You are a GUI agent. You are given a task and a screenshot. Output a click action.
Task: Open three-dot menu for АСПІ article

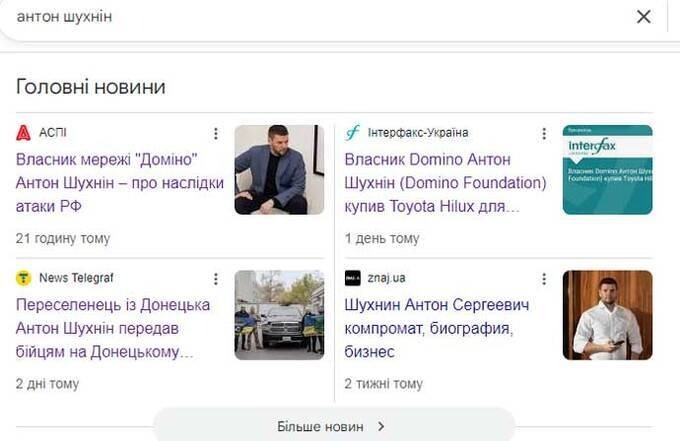[x=215, y=134]
